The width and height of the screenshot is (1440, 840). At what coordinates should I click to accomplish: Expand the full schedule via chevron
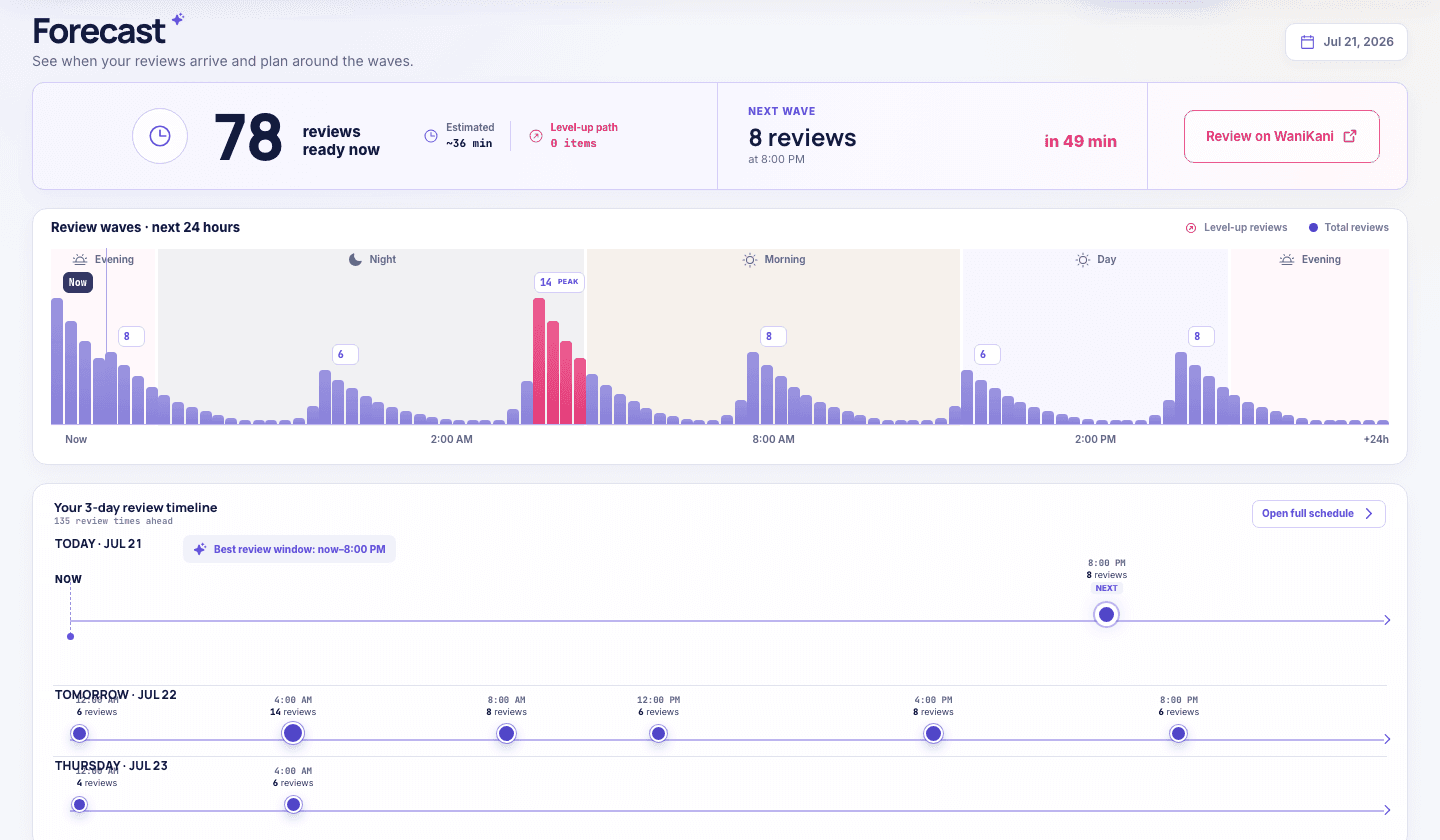coord(1369,513)
